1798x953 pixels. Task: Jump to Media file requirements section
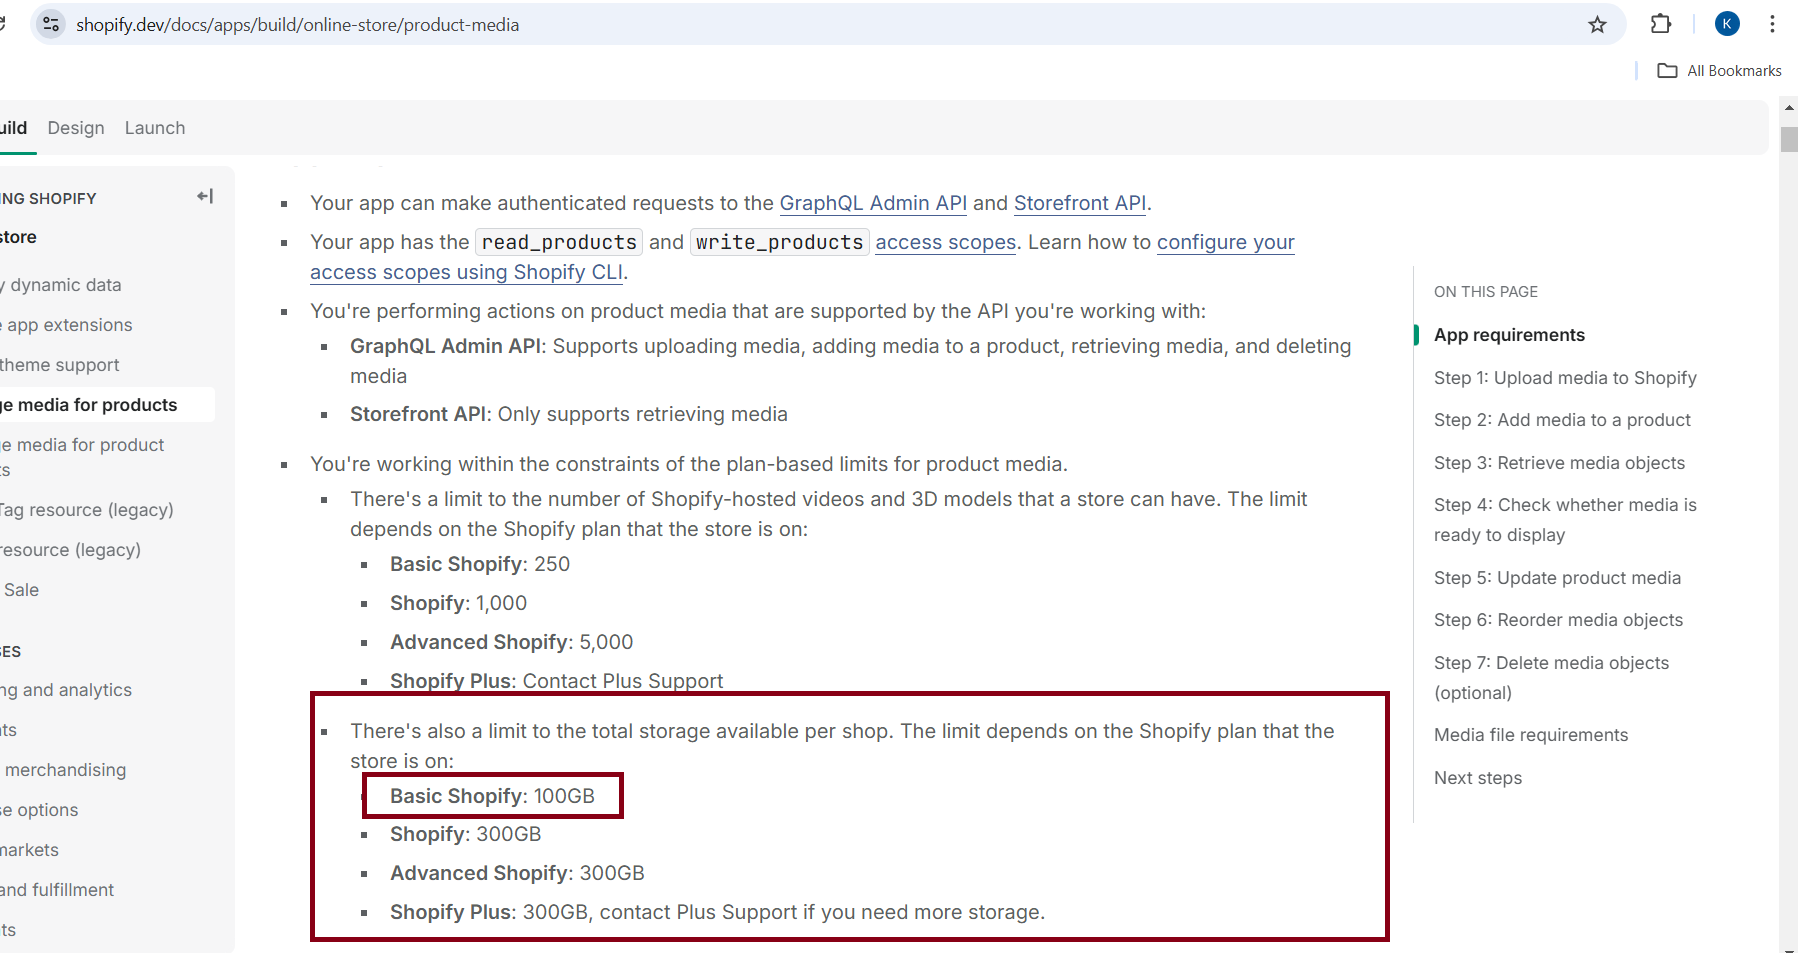(x=1531, y=735)
